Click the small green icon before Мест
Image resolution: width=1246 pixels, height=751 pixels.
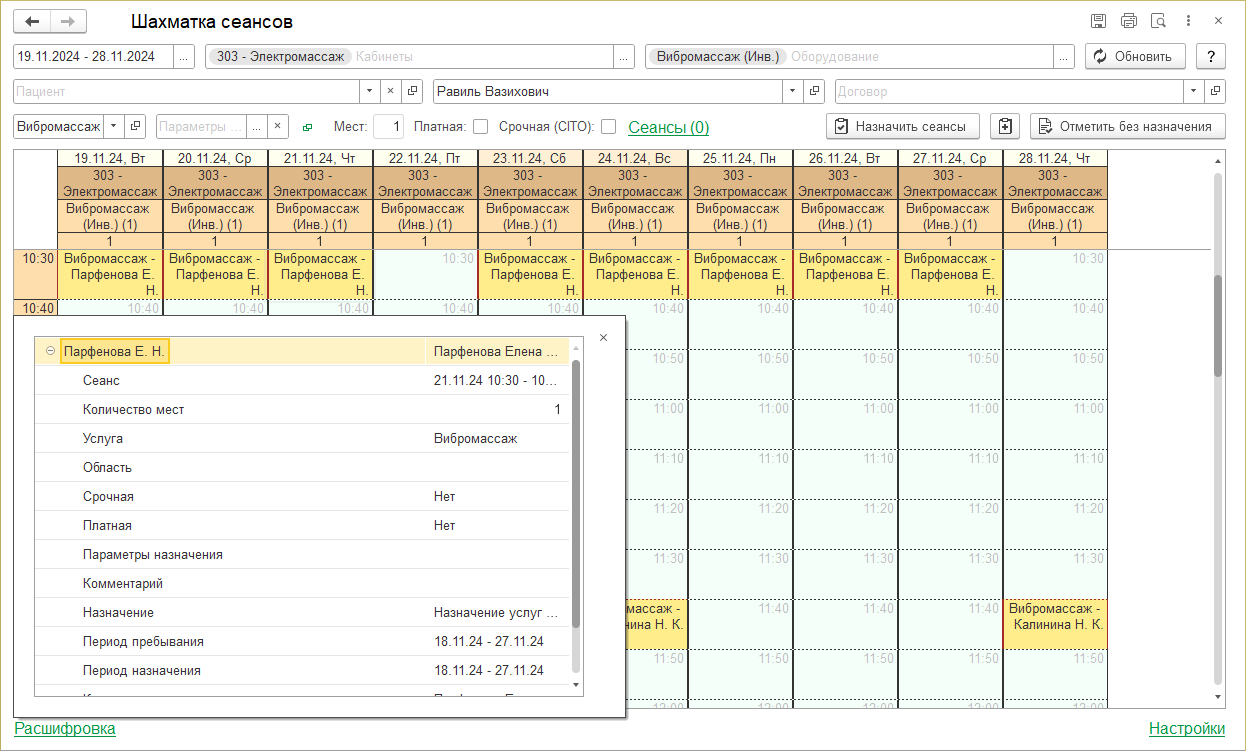[x=307, y=127]
